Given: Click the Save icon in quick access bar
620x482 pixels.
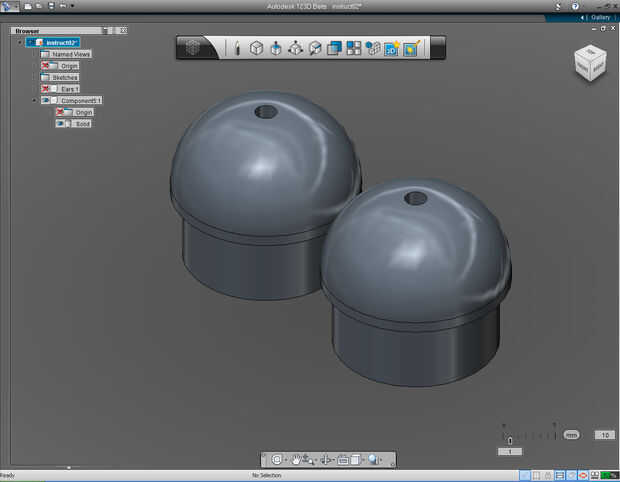Looking at the screenshot, I should 51,6.
